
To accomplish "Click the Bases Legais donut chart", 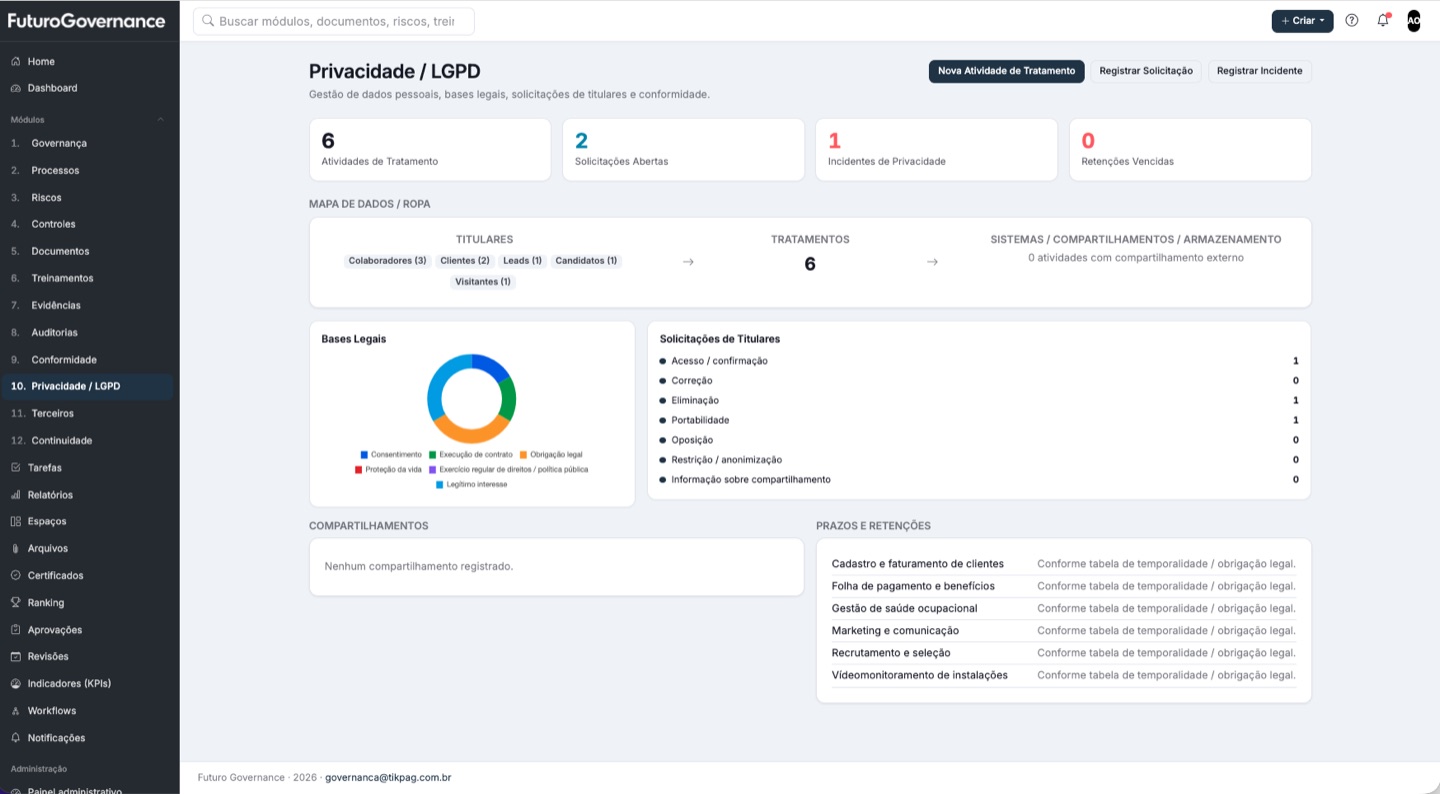I will pyautogui.click(x=472, y=398).
